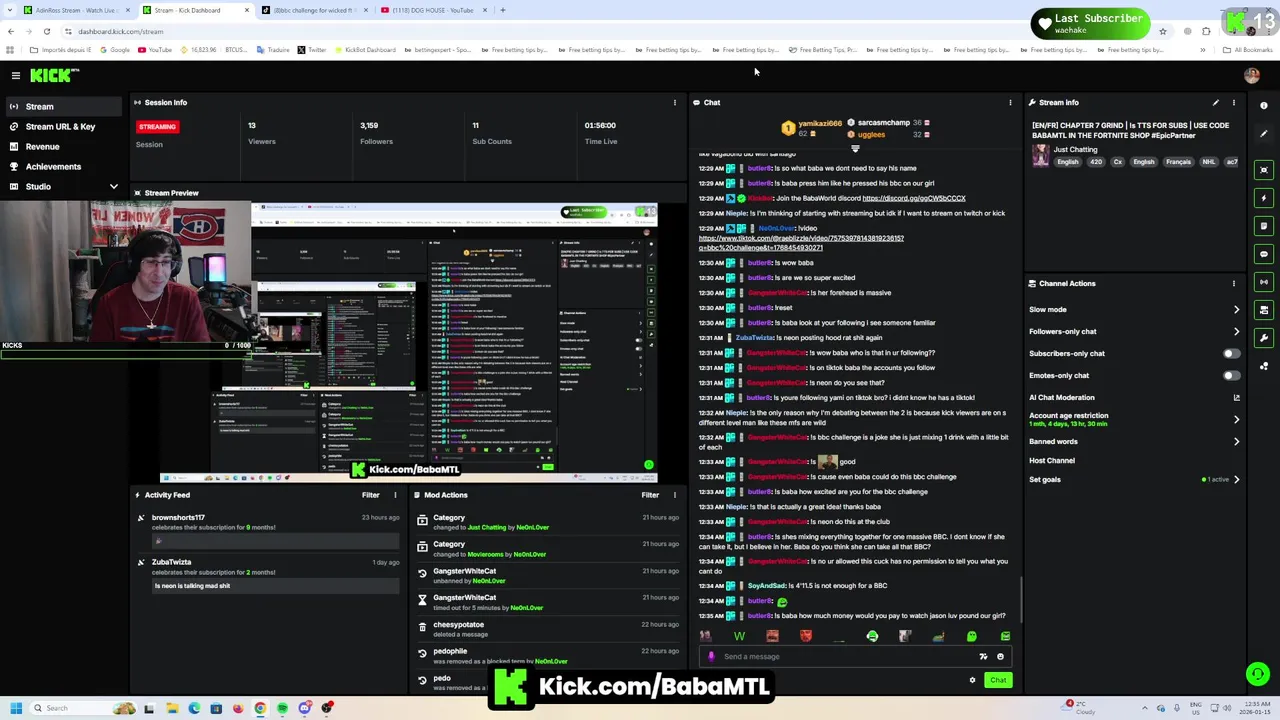Image resolution: width=1280 pixels, height=720 pixels.
Task: Expand Account age restriction settings
Action: tap(1236, 420)
